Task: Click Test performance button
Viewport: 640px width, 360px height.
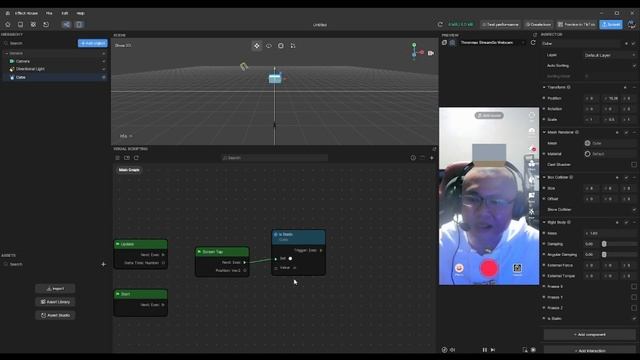Action: coord(500,24)
